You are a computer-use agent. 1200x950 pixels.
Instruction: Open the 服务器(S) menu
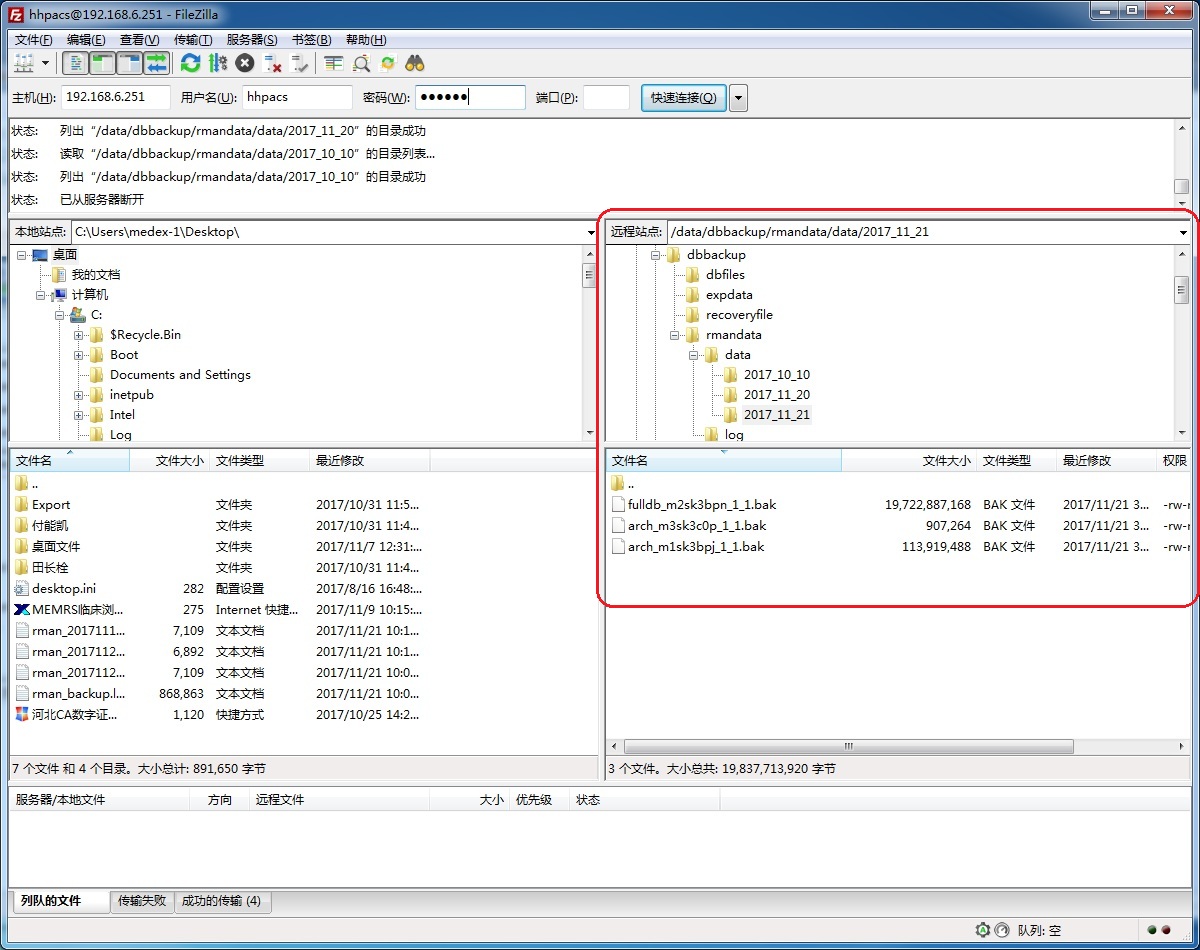(252, 40)
